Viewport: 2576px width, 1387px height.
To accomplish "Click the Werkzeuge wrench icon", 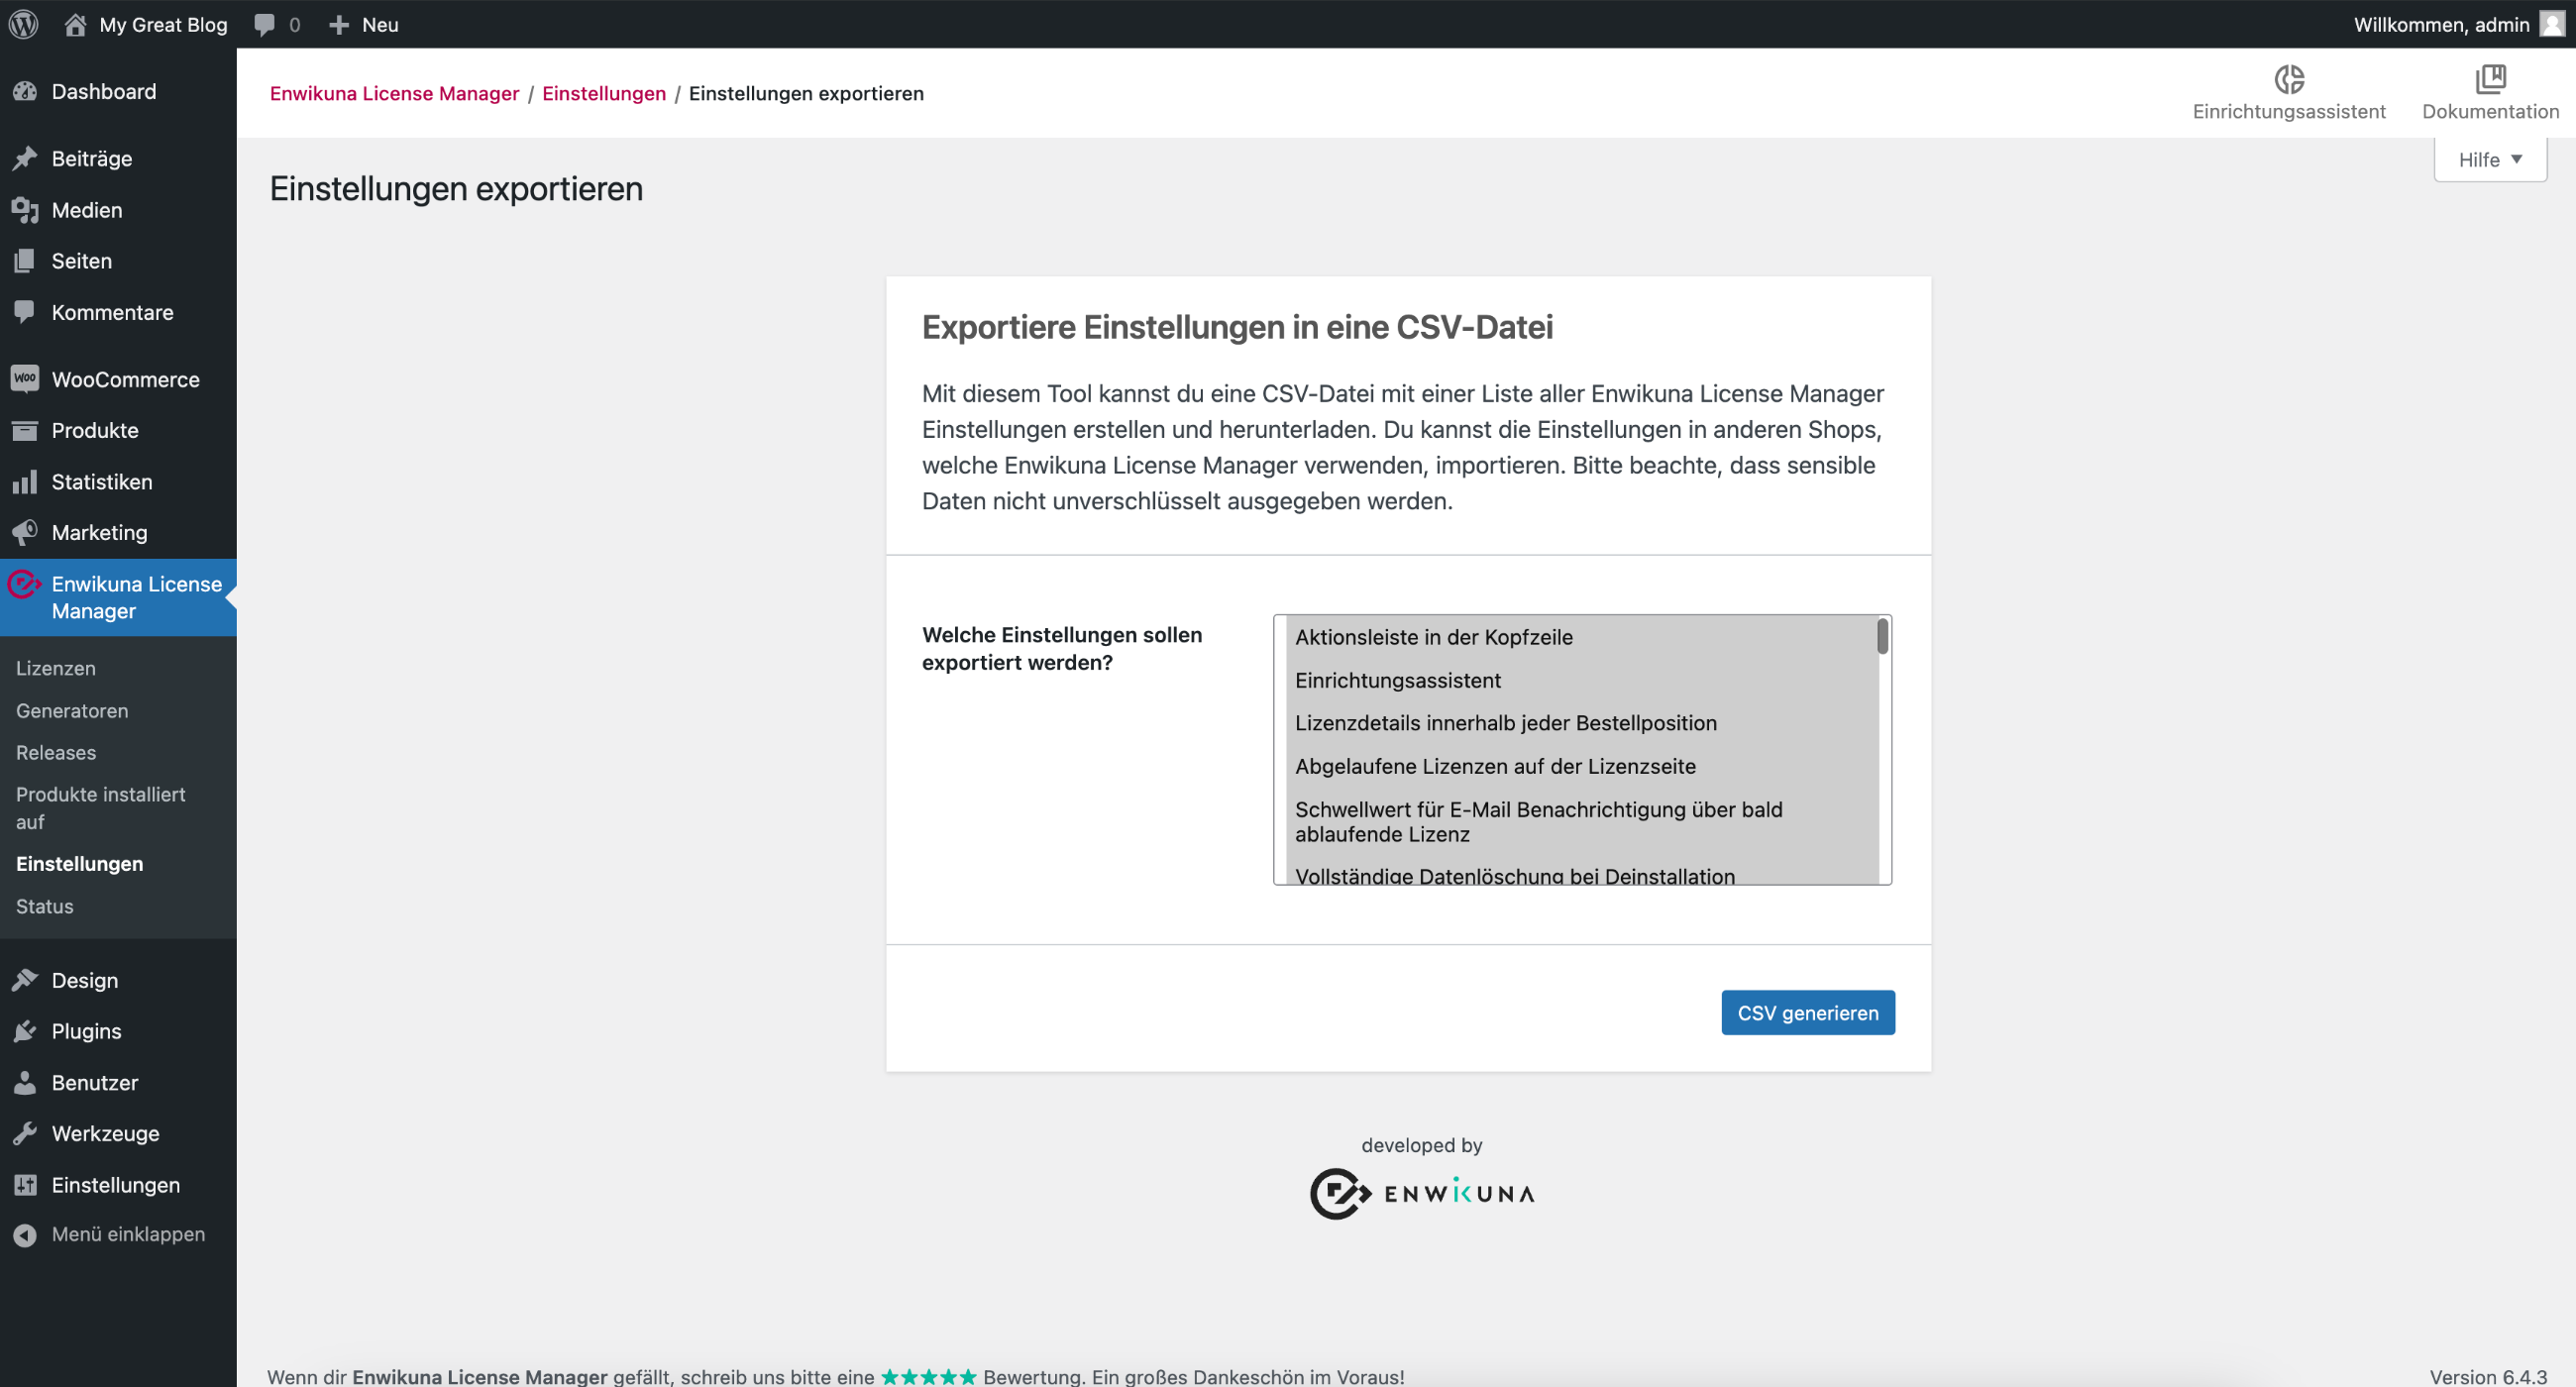I will click(25, 1133).
